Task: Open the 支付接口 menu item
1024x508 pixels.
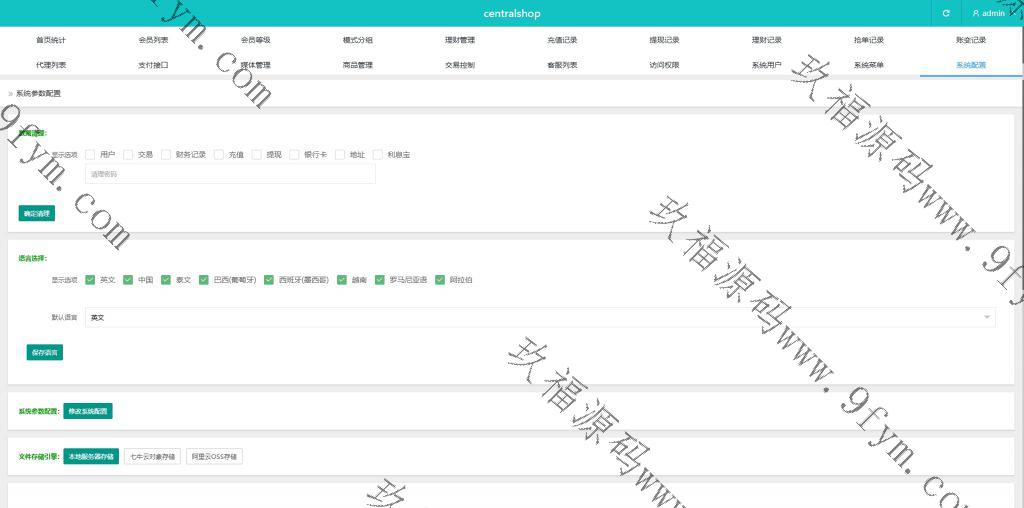Action: 153,65
